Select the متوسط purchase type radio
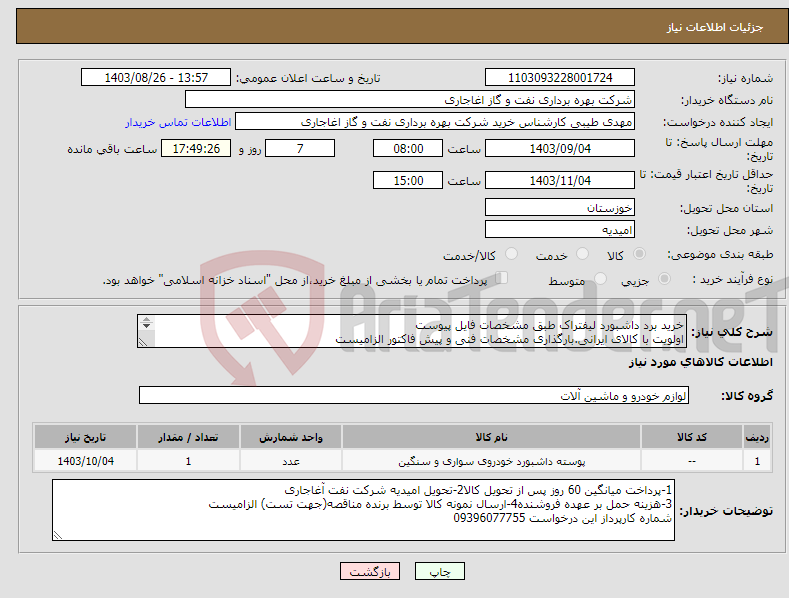The image size is (789, 598). pyautogui.click(x=600, y=278)
